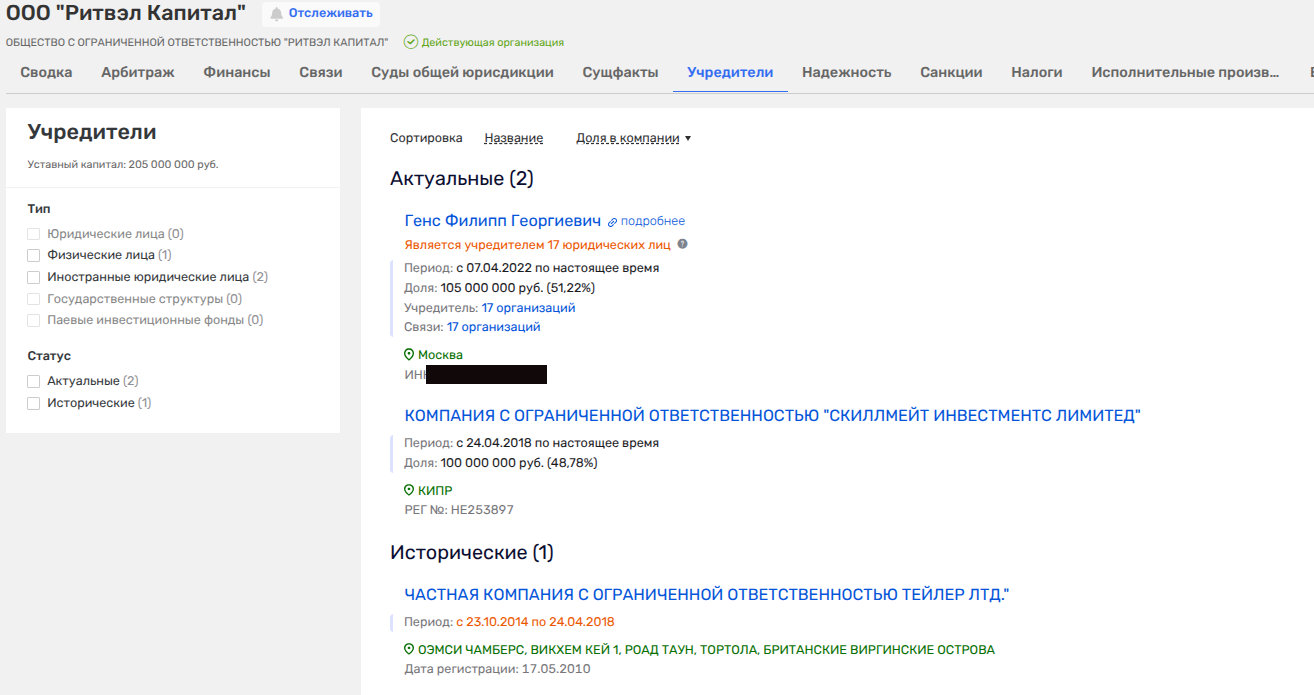
Task: Click the green checkmark status icon
Action: (x=410, y=43)
